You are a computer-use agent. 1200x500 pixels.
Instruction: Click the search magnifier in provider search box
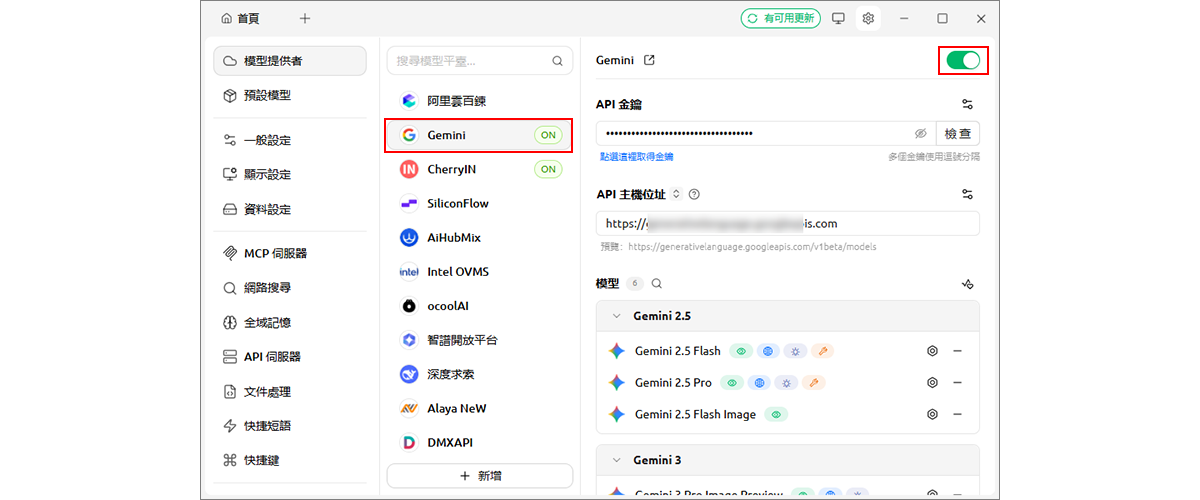tap(558, 61)
